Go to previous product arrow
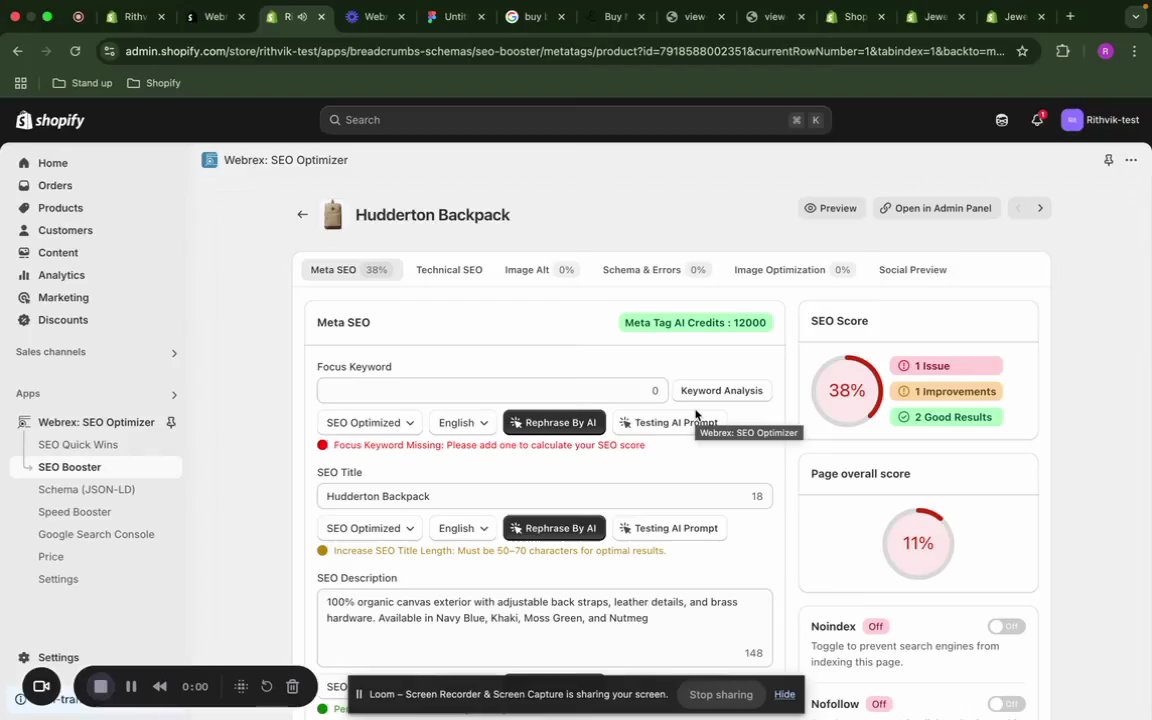 [1018, 208]
